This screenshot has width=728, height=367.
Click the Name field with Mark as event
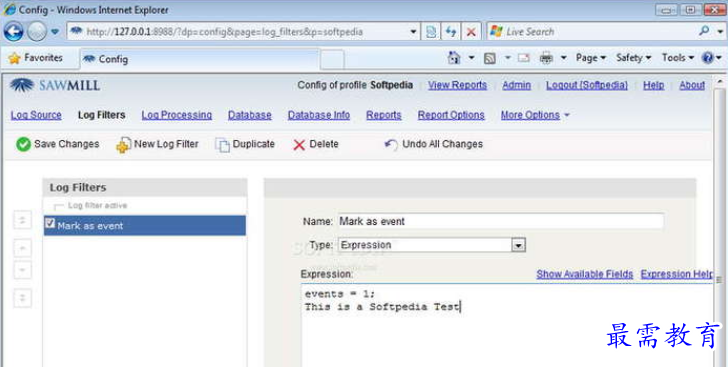click(x=500, y=221)
